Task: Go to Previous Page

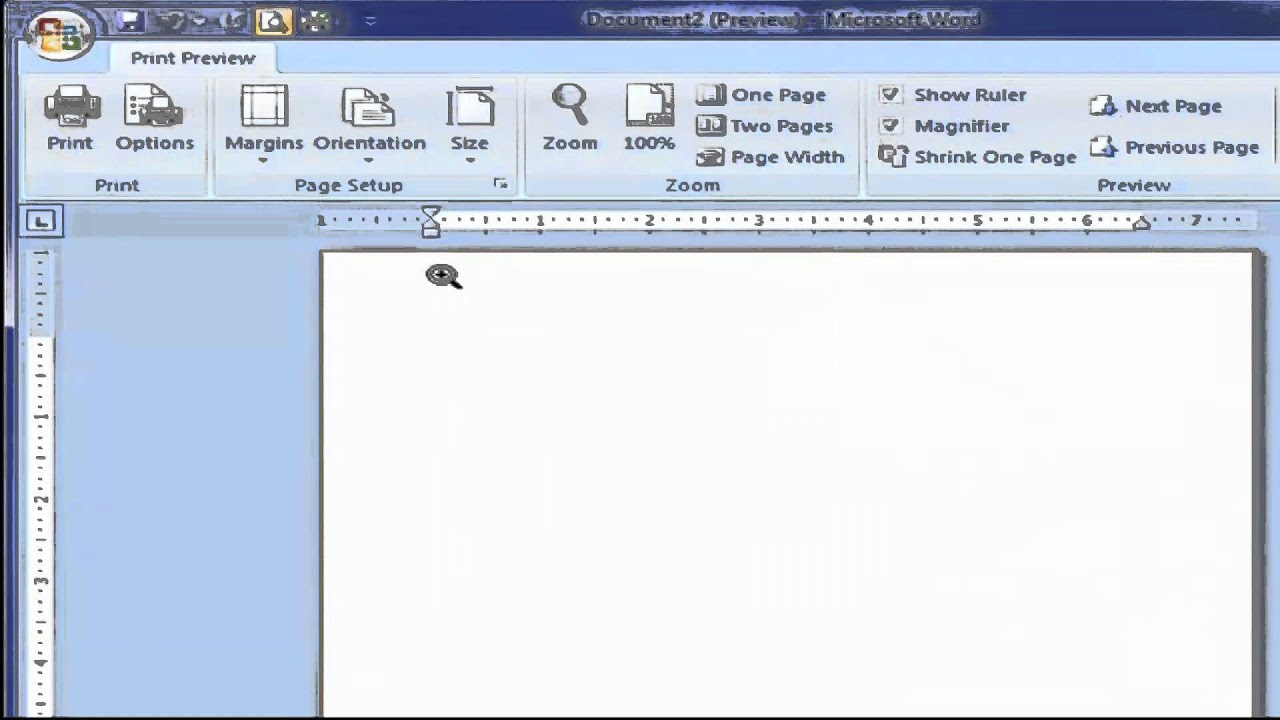Action: click(x=1174, y=147)
